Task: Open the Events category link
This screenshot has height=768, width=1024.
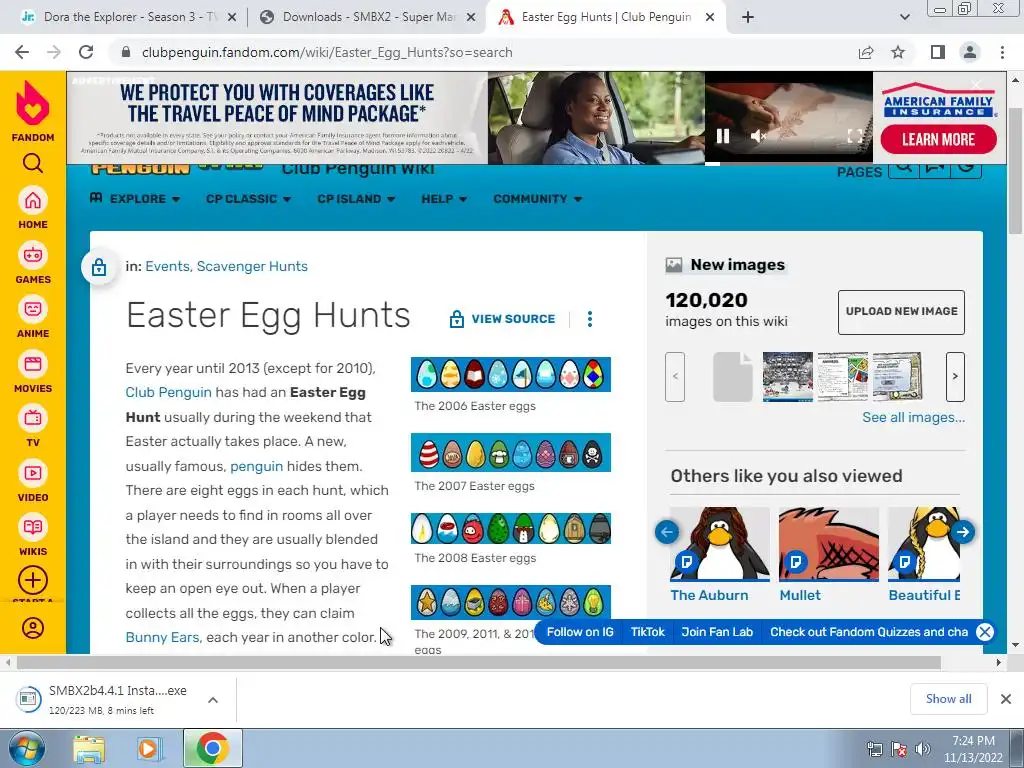Action: pyautogui.click(x=167, y=266)
